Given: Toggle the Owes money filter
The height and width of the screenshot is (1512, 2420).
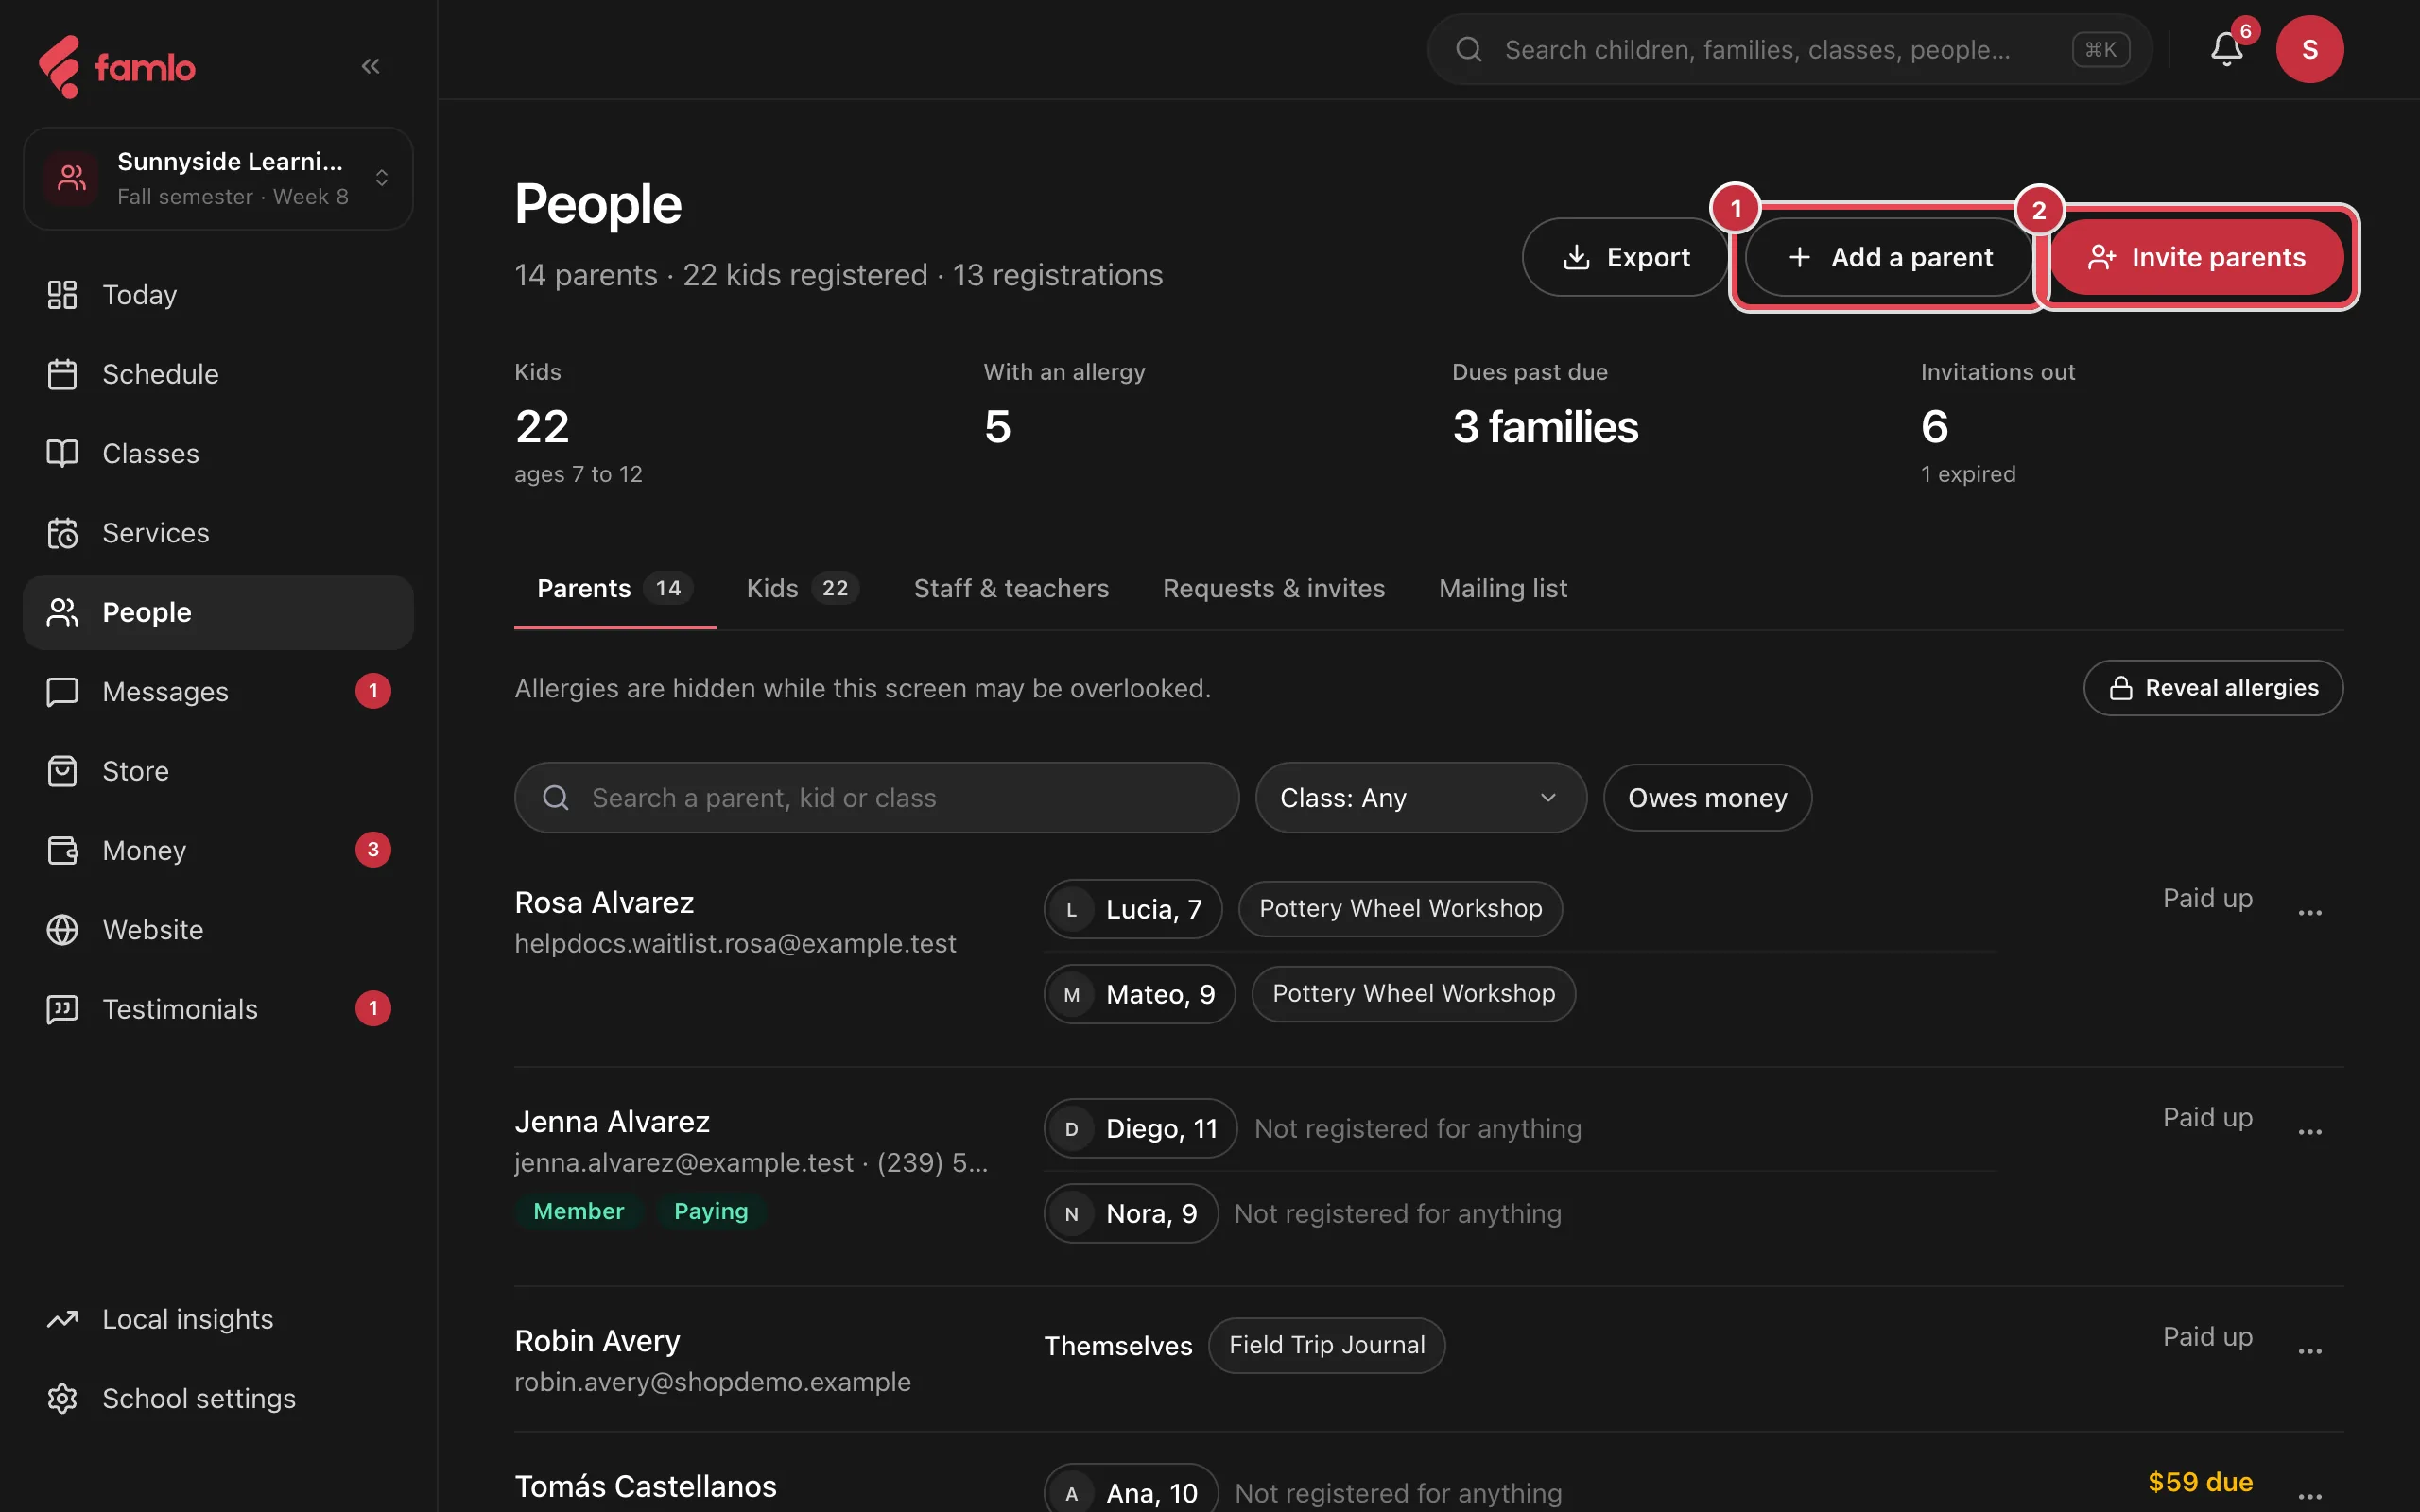Looking at the screenshot, I should (x=1707, y=798).
